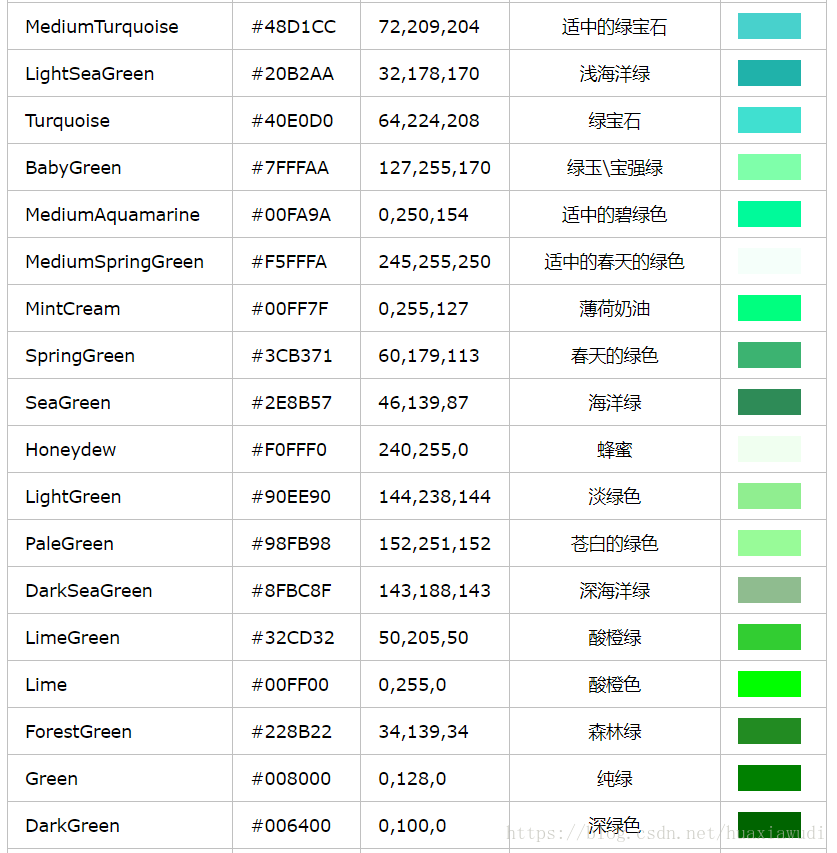Pick the MintCream row color swatch

click(x=769, y=308)
